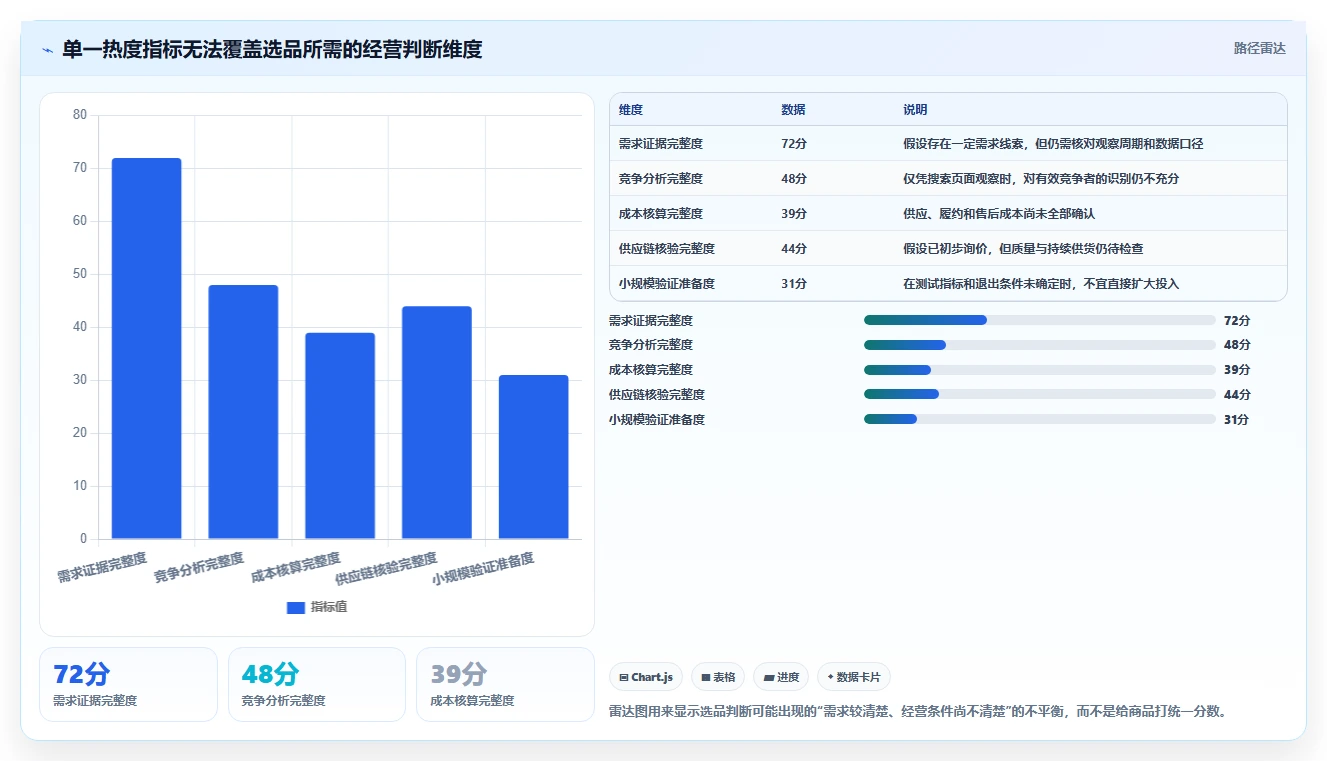Screen dimensions: 1327x761
Task: Click the 供应链核验完整度 progress bar
Action: (x=1040, y=394)
